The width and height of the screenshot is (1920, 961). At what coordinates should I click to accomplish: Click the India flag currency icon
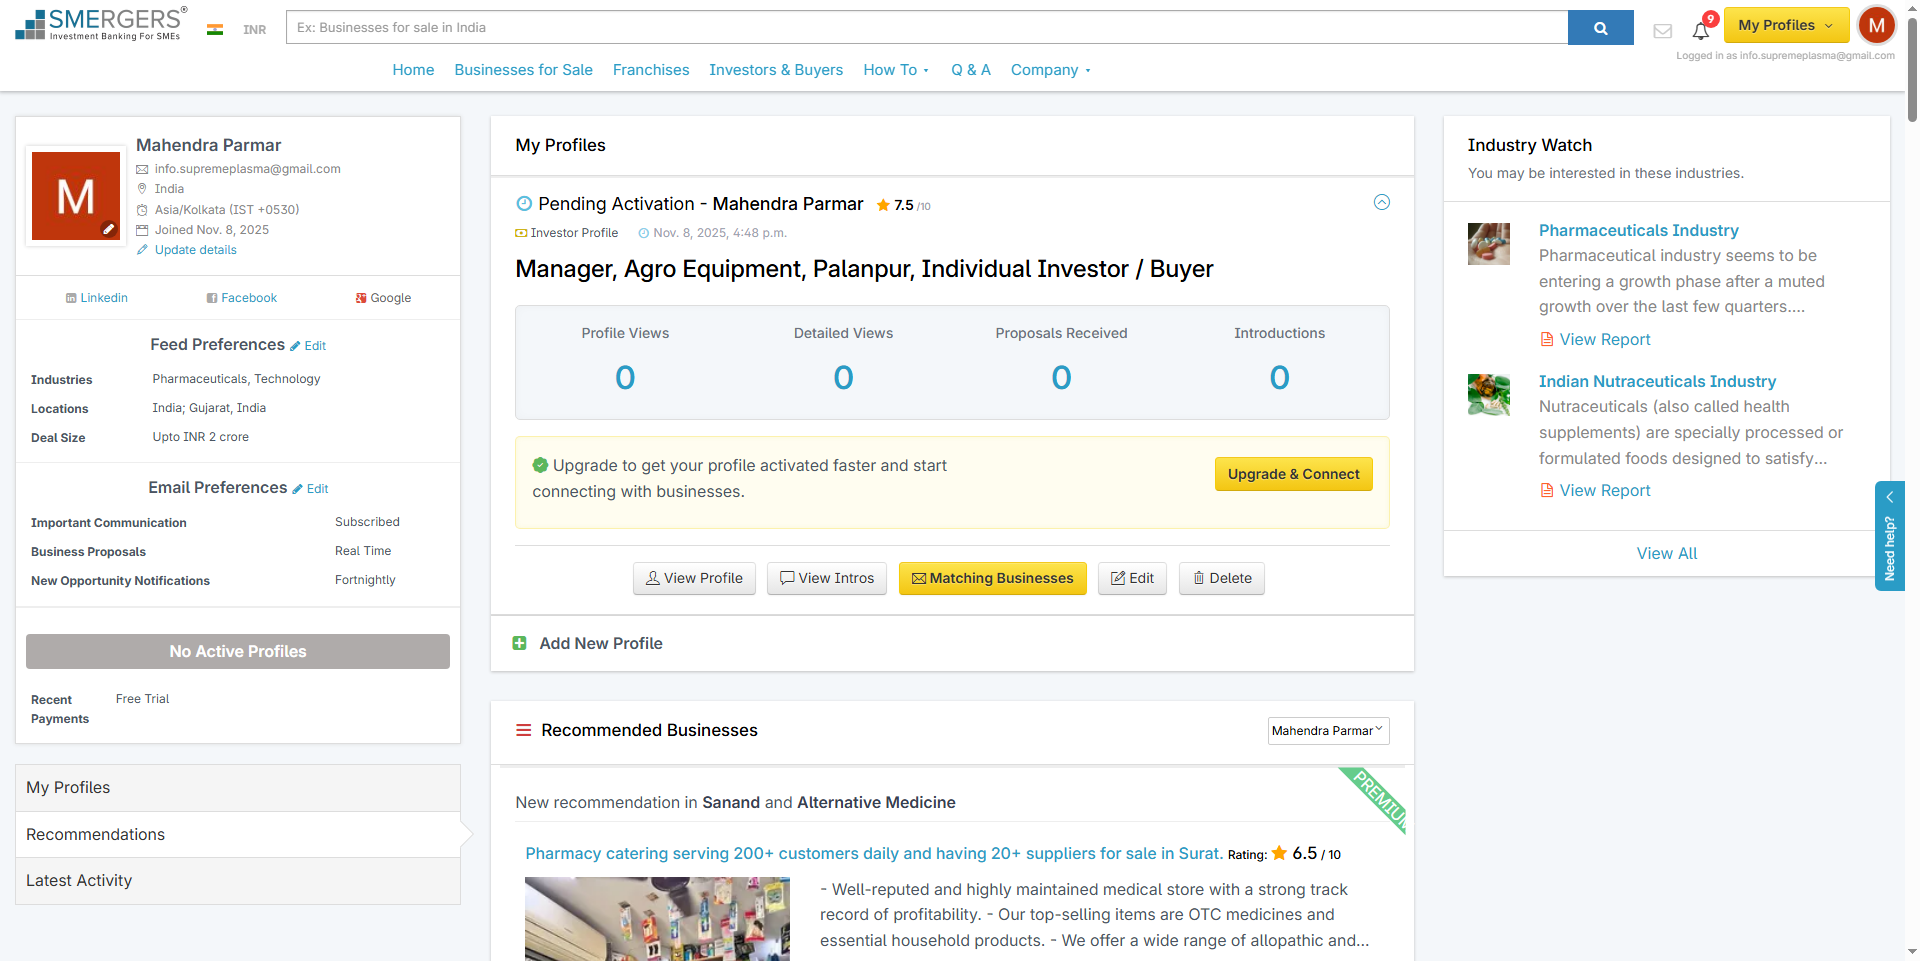(215, 29)
